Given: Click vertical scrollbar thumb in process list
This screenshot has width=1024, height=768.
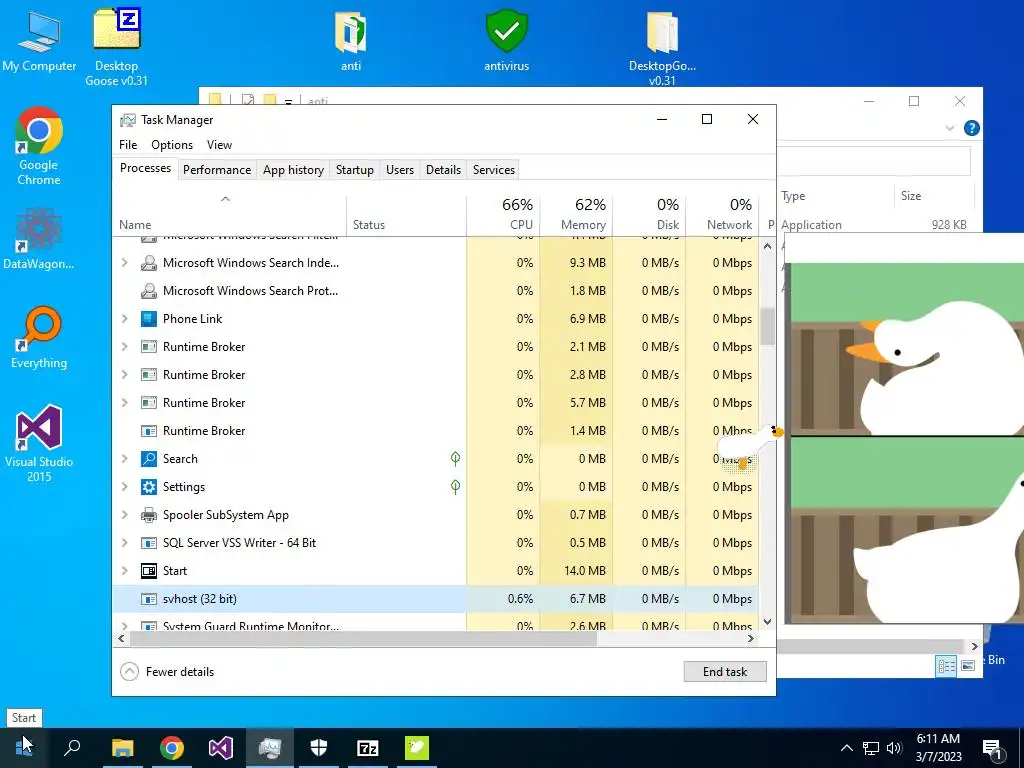Looking at the screenshot, I should pyautogui.click(x=767, y=327).
